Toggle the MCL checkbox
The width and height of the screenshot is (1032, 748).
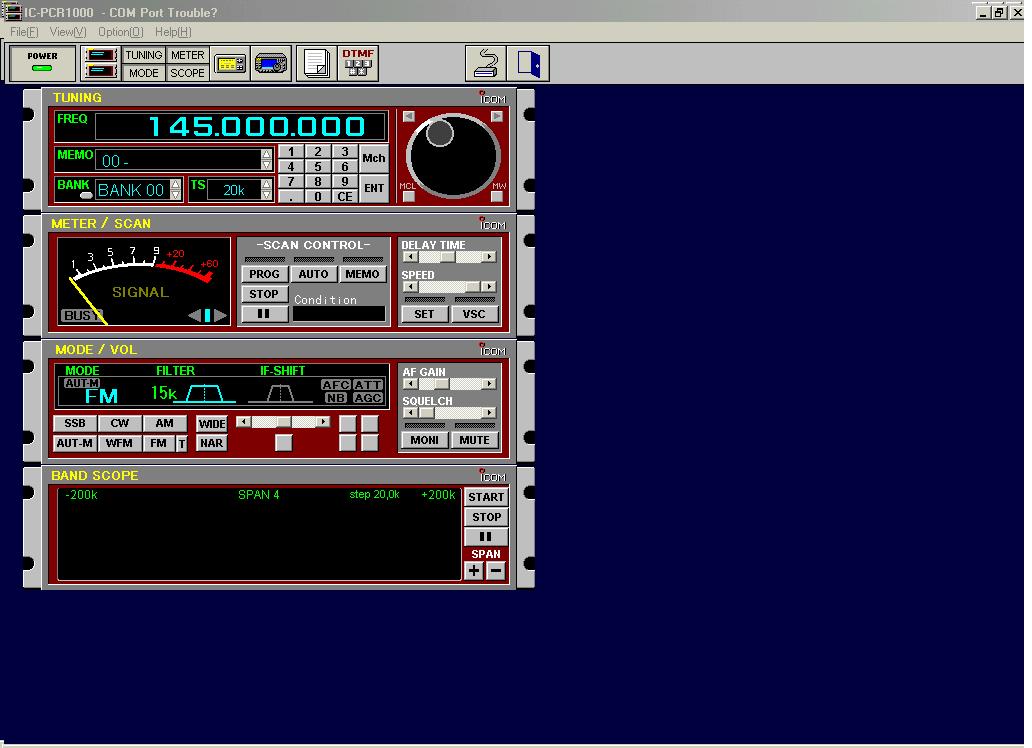[409, 196]
